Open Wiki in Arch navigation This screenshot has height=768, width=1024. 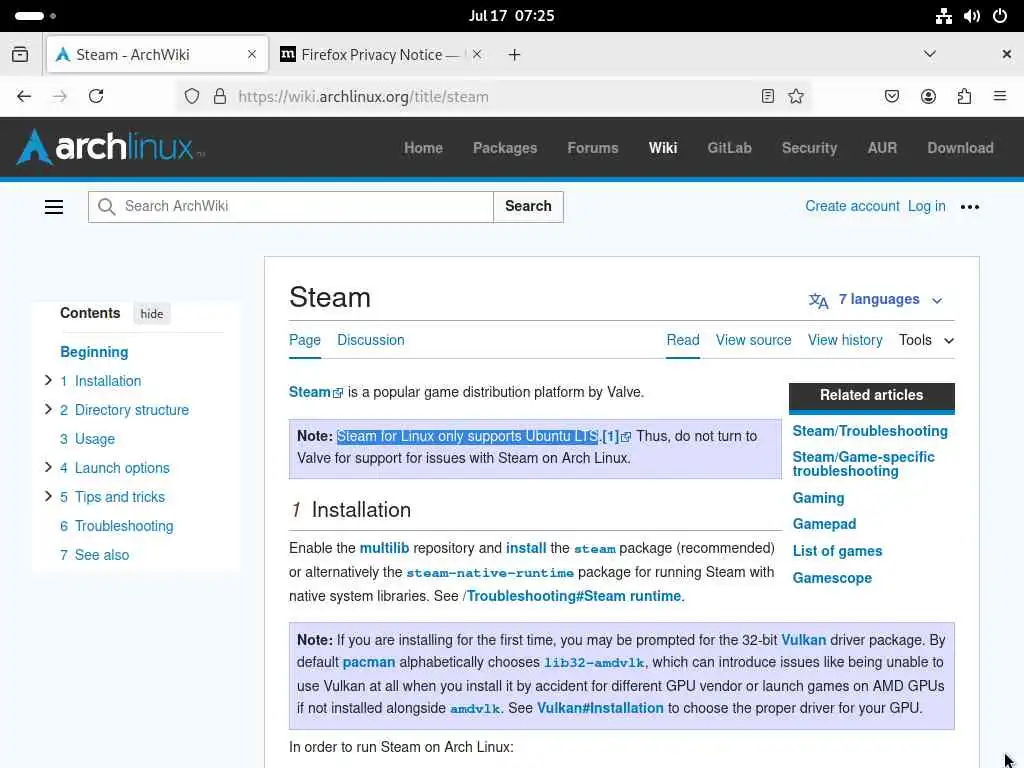[663, 148]
